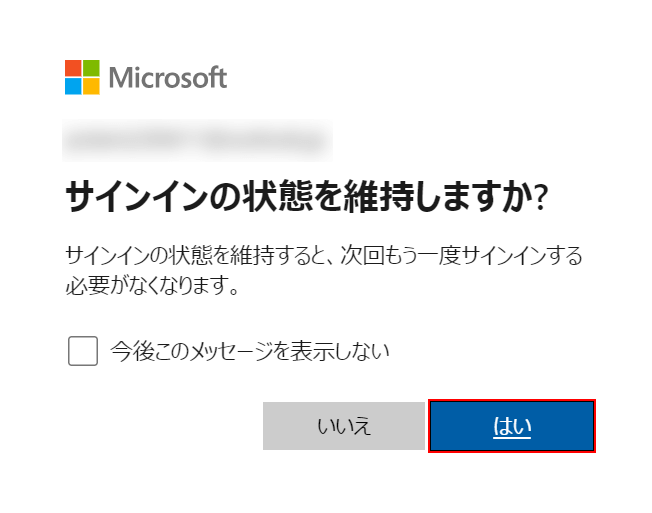
Task: Click the letter M in Microsoft wordmark
Action: click(x=120, y=78)
